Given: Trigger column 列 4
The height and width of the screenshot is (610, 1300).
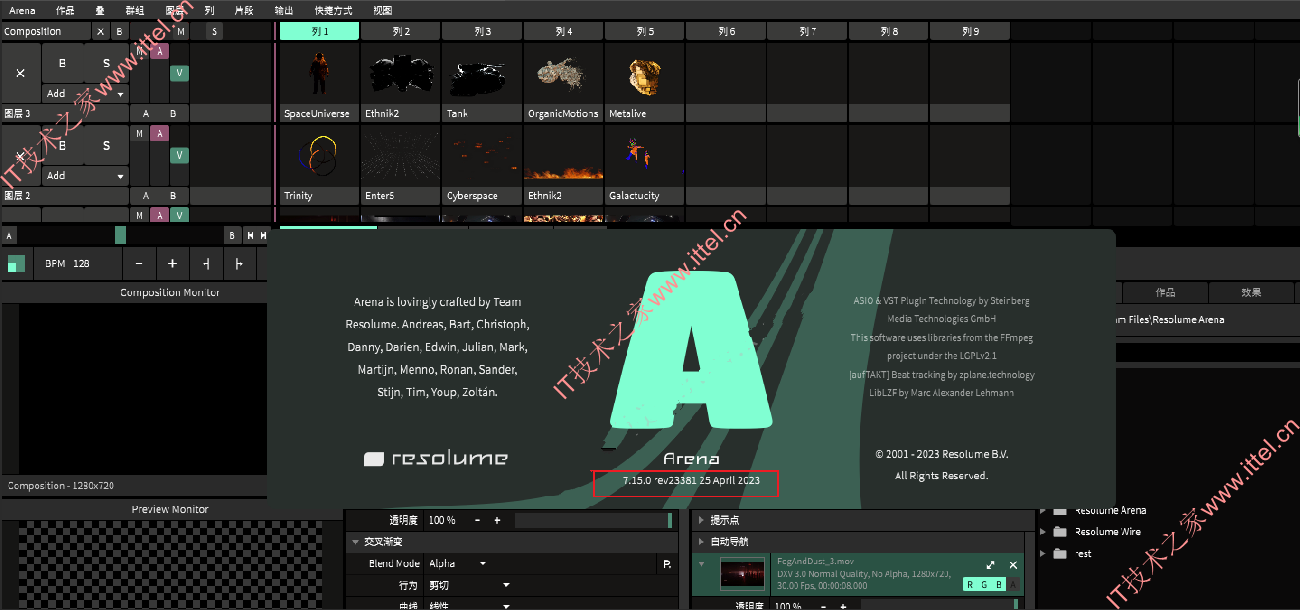Looking at the screenshot, I should point(564,31).
